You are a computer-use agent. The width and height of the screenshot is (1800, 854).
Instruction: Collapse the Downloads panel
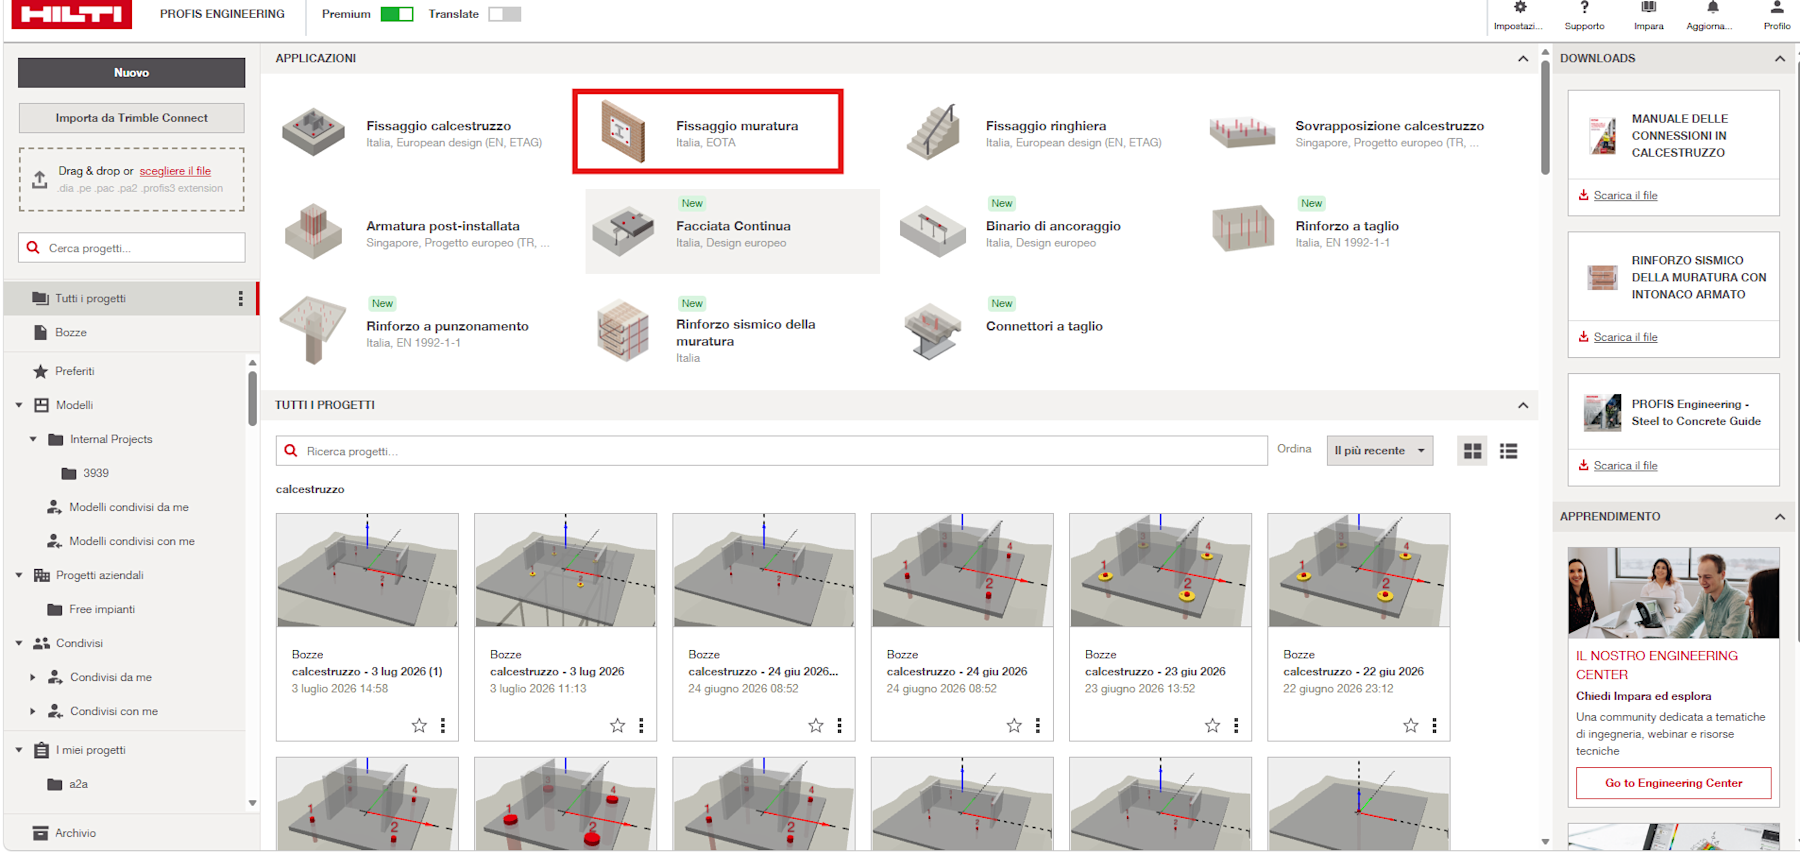[x=1779, y=58]
